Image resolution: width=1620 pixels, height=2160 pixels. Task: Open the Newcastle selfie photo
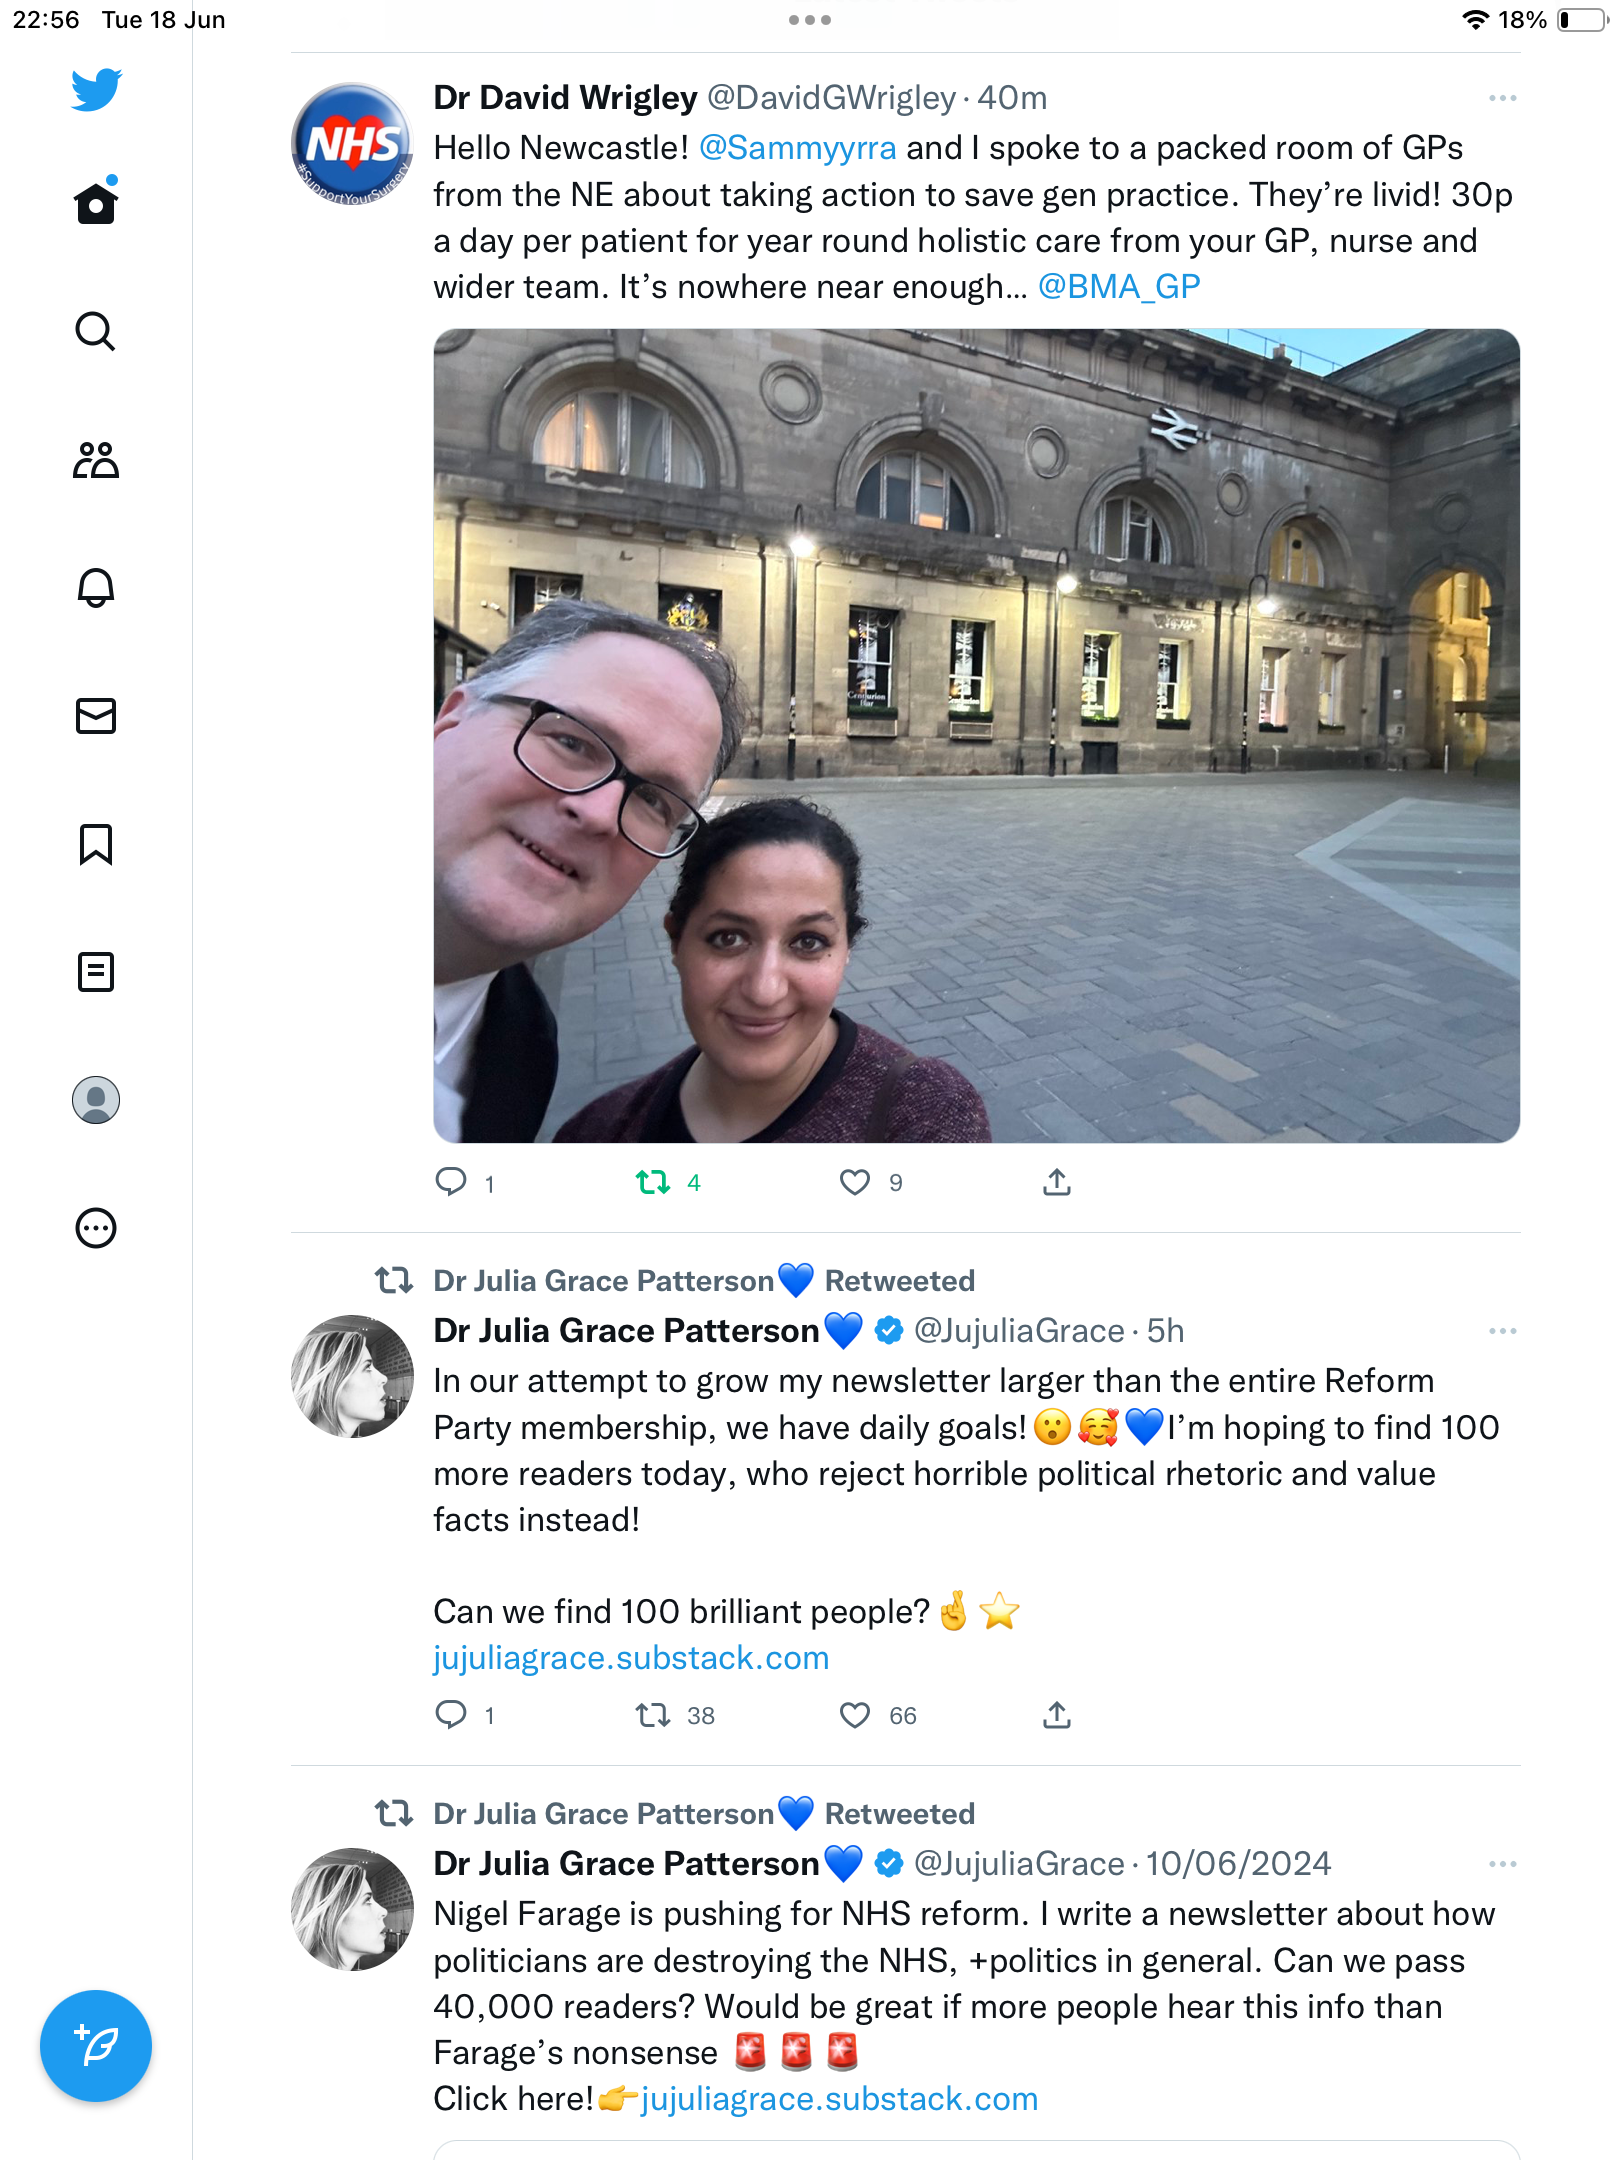(x=976, y=736)
